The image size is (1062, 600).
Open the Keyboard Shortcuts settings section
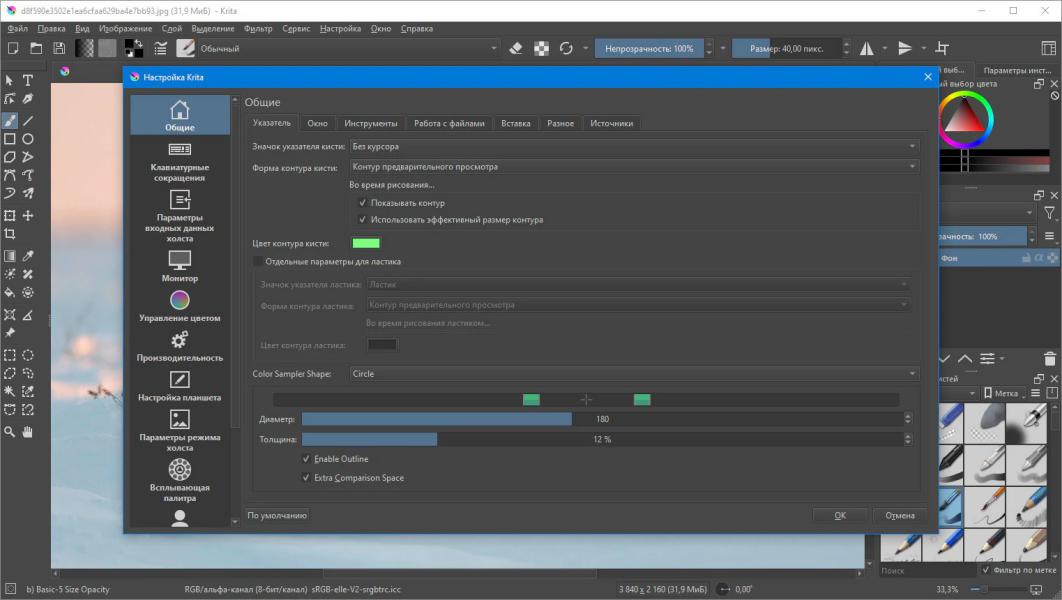pos(180,160)
